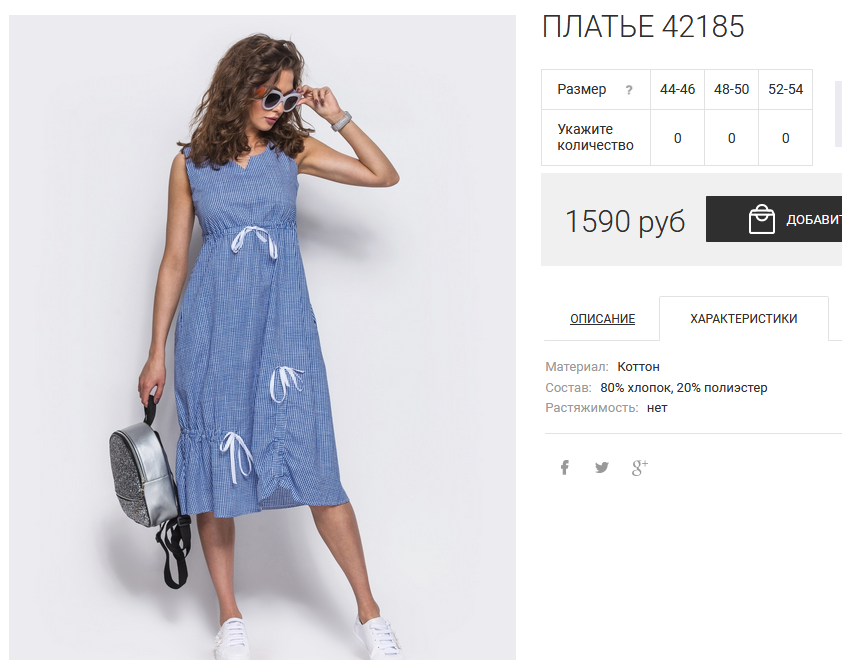Select size 44-46 column header
Screen dimensions: 842x660
click(x=678, y=89)
